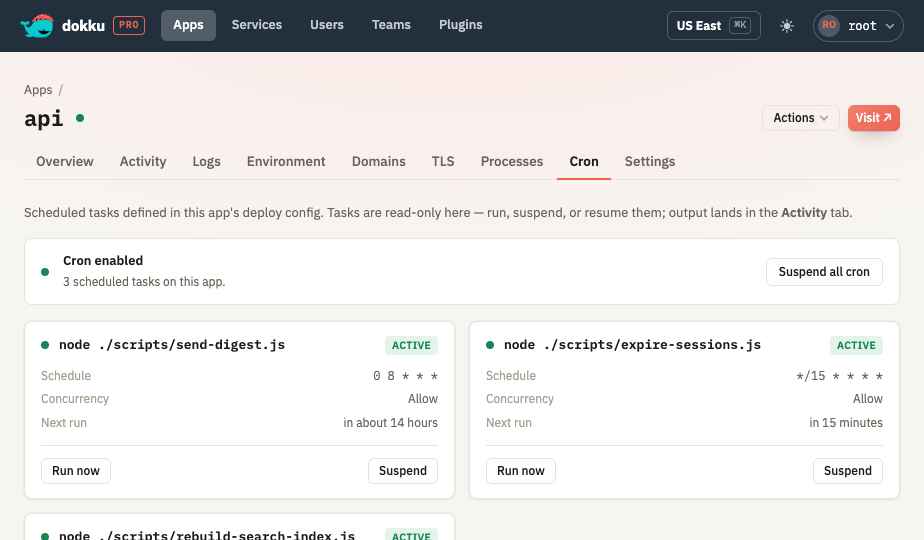This screenshot has height=540, width=924.
Task: Suspend the send-digest.js task
Action: point(403,471)
